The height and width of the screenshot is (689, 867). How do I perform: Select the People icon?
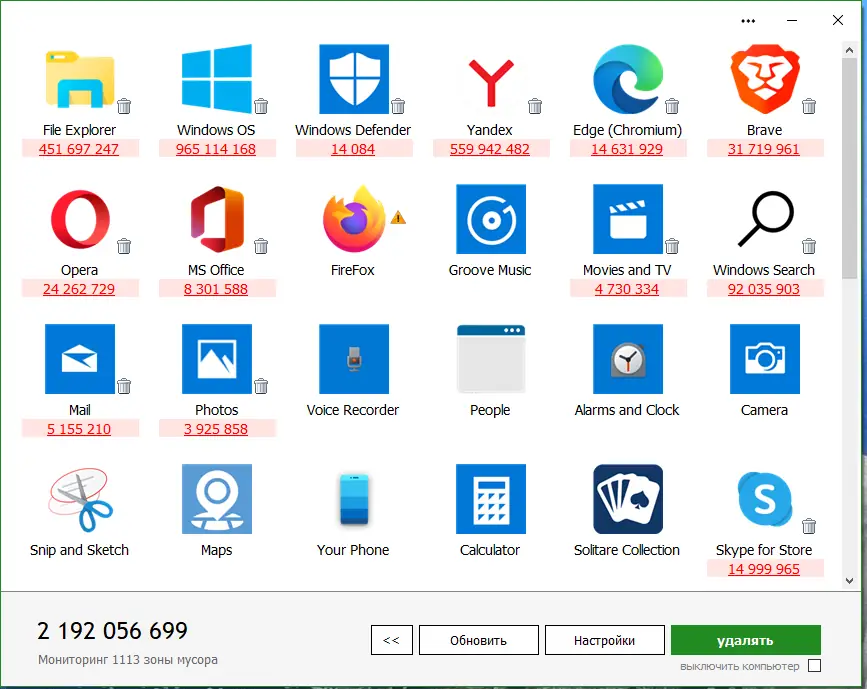pyautogui.click(x=491, y=359)
